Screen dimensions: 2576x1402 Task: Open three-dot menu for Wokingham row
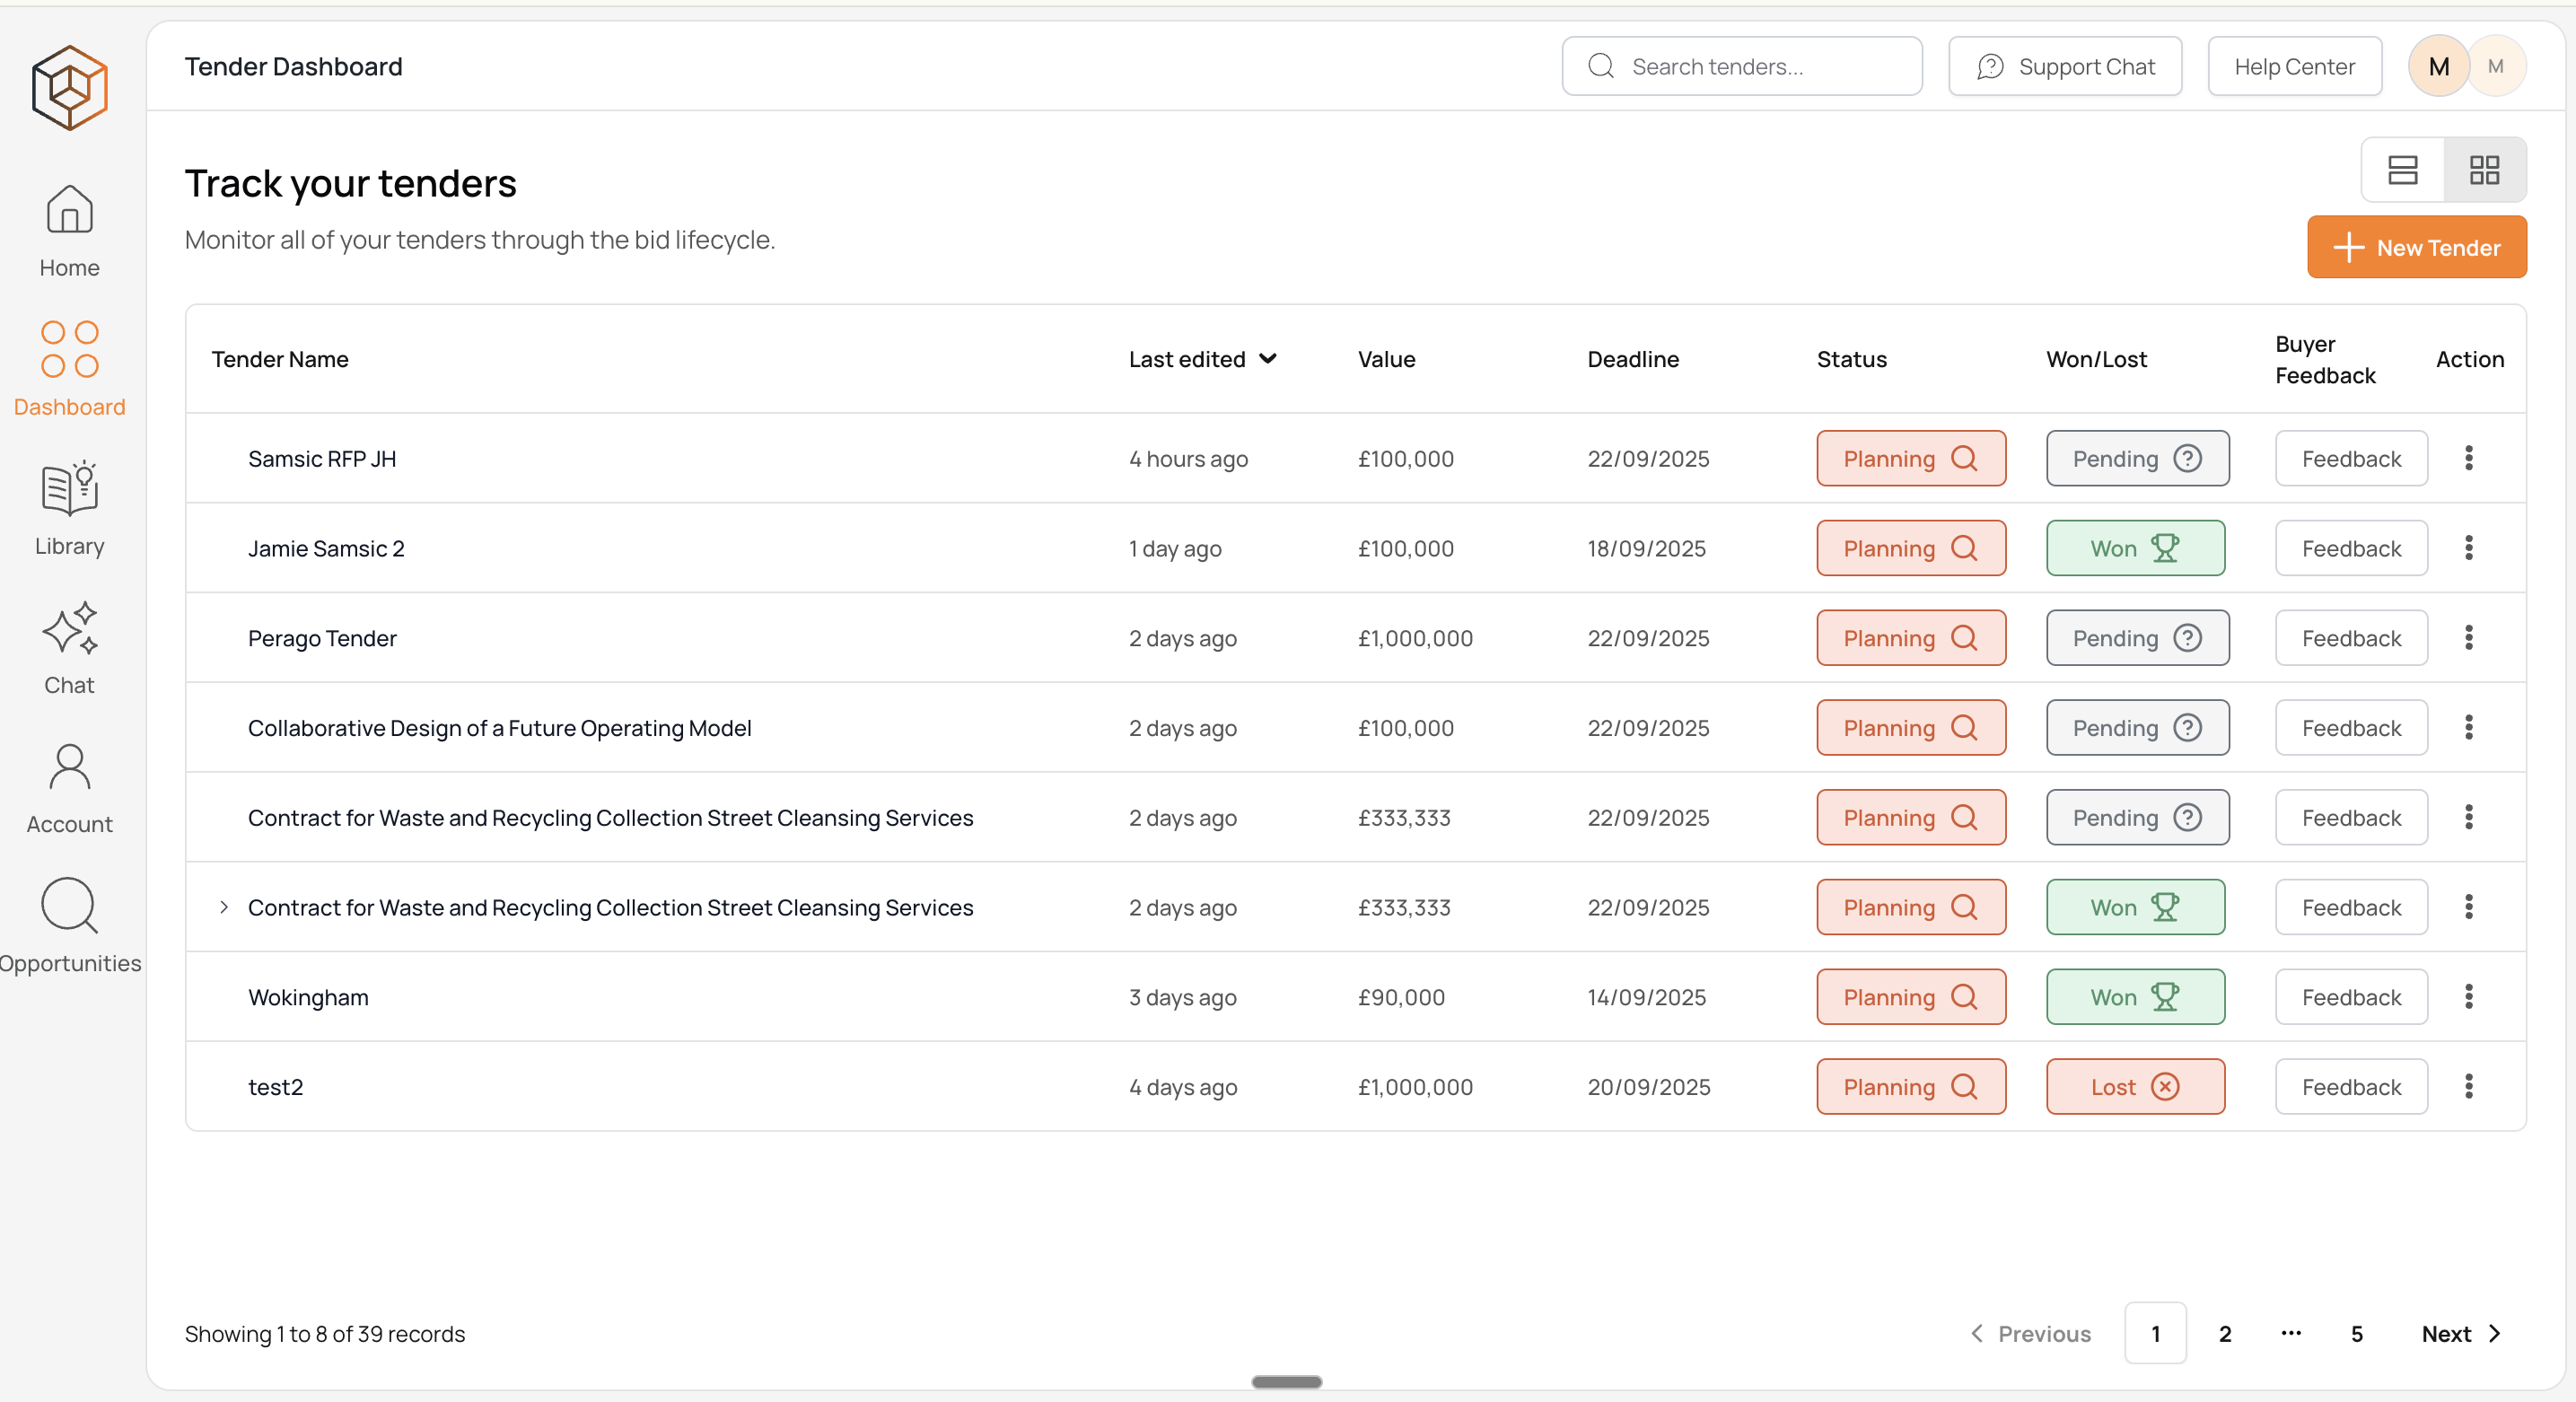(x=2468, y=996)
